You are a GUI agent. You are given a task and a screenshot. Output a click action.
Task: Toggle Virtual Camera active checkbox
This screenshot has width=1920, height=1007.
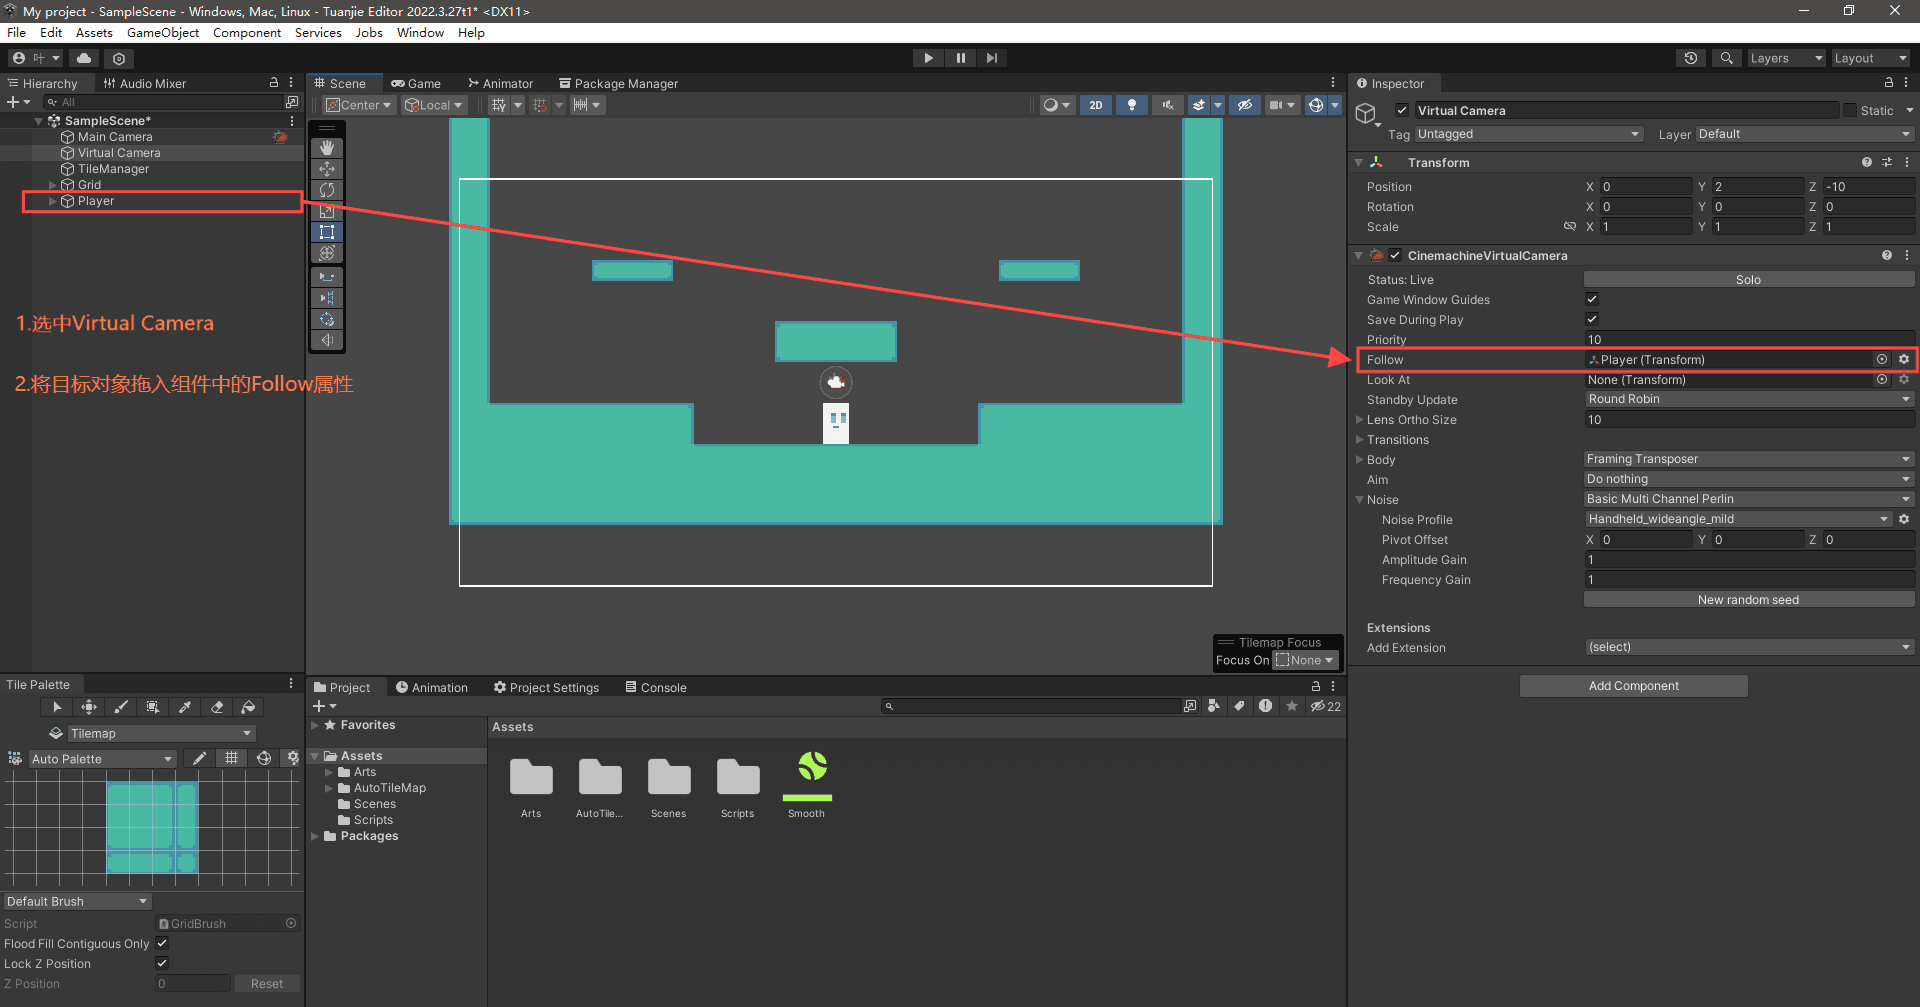pos(1402,110)
